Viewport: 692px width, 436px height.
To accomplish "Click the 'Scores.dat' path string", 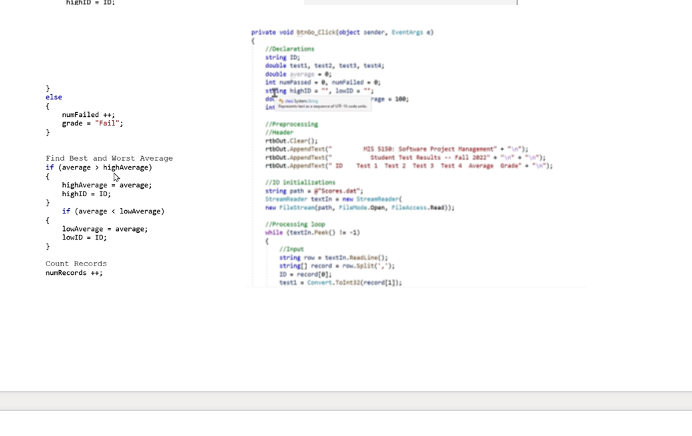I will [x=338, y=191].
